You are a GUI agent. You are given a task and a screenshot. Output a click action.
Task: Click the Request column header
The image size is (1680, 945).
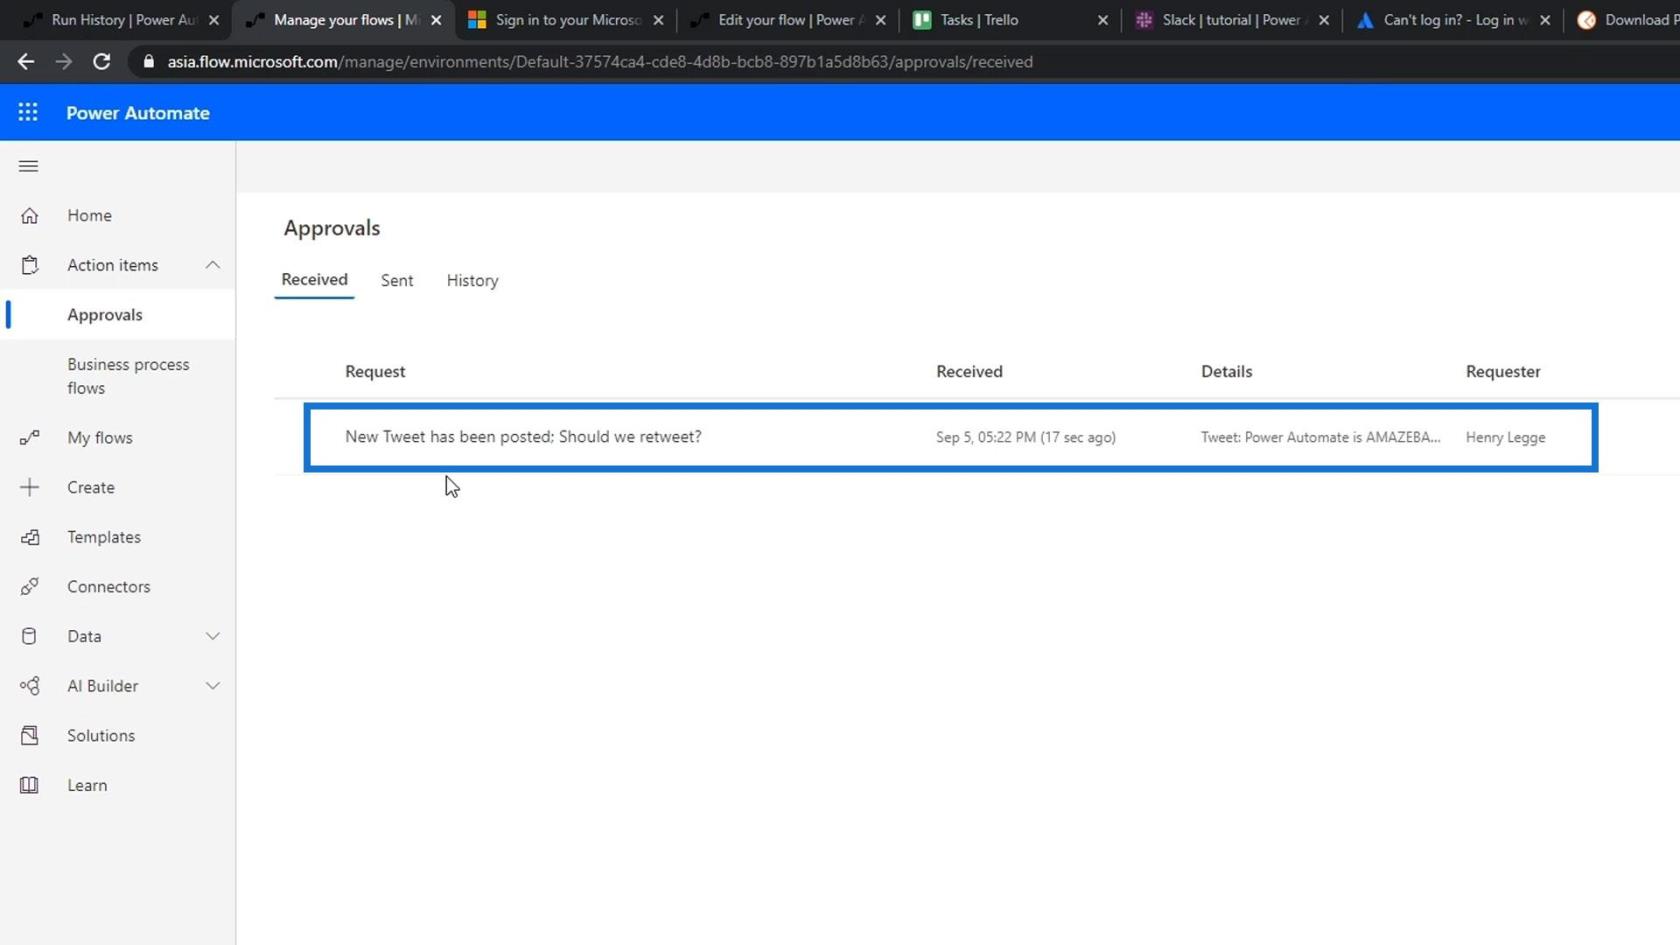click(x=375, y=371)
